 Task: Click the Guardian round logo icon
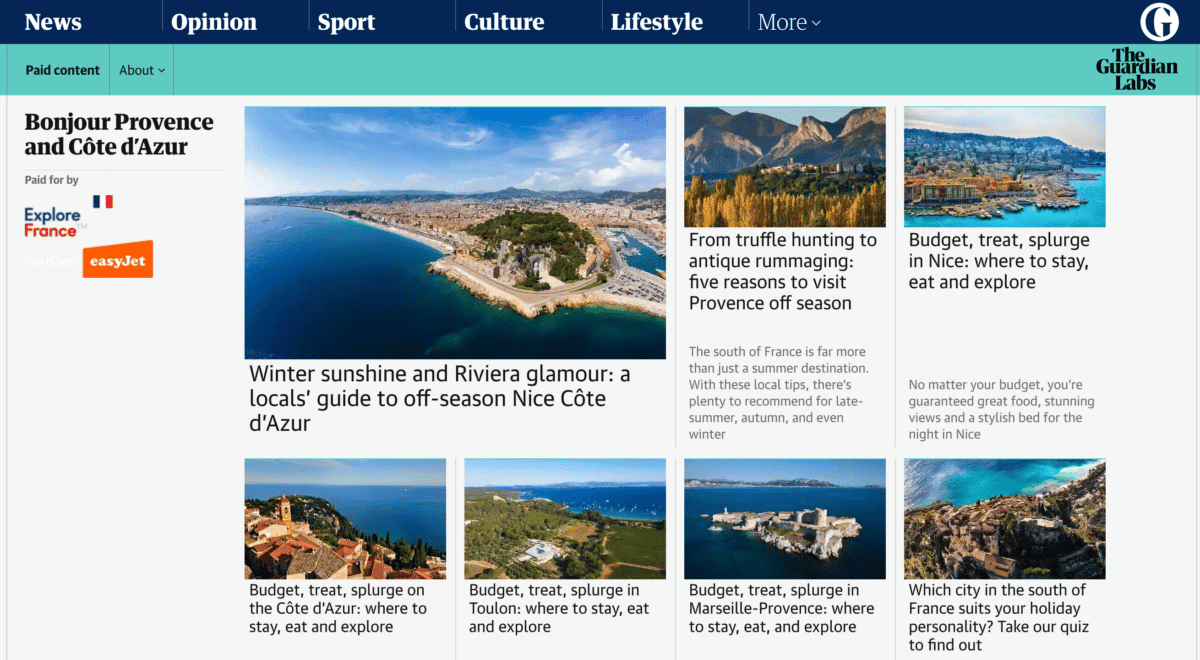(x=1159, y=22)
